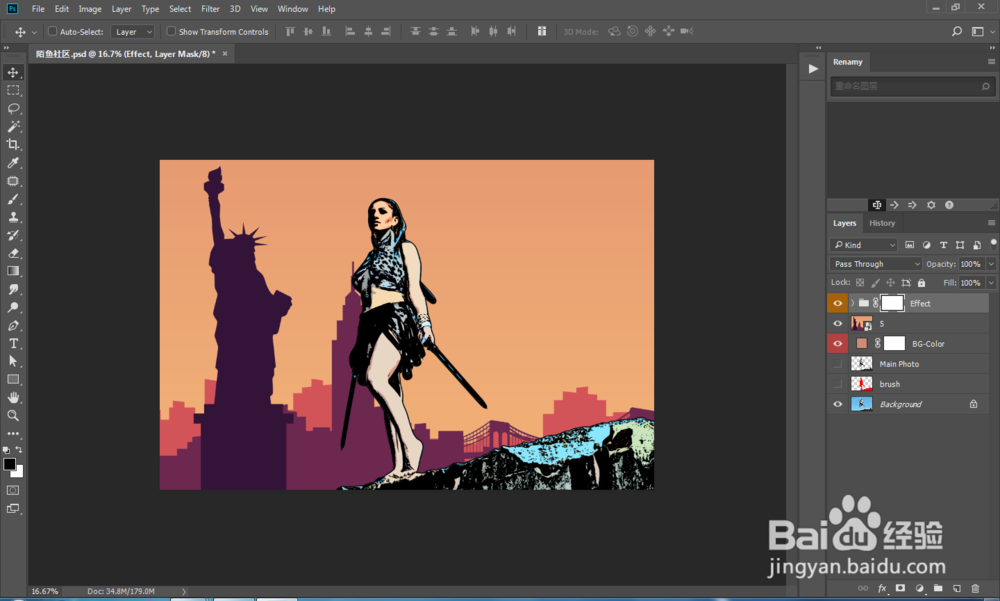Hide the Background layer
Image resolution: width=1000 pixels, height=601 pixels.
(837, 404)
